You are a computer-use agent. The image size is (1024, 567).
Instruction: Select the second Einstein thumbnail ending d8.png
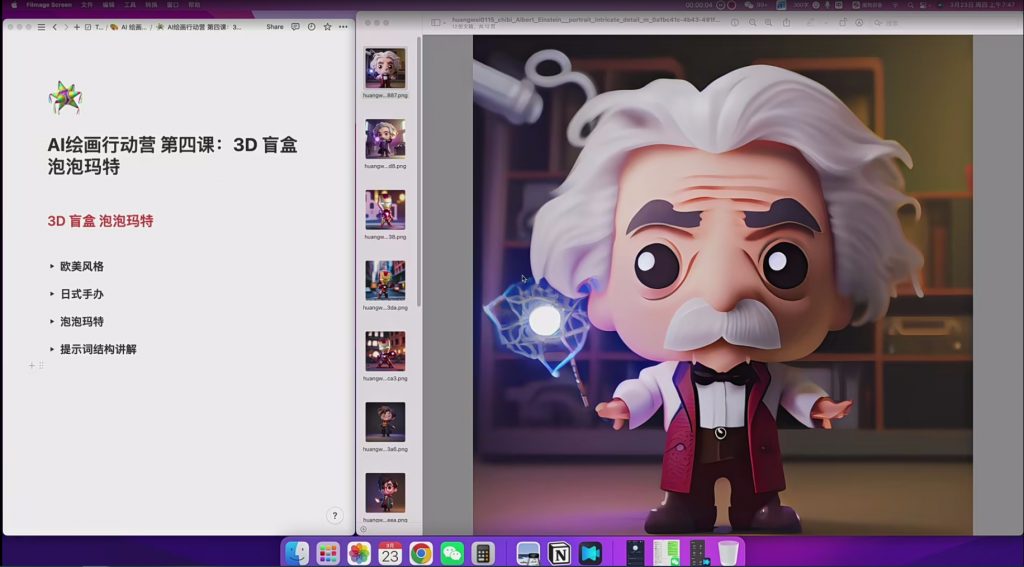tap(385, 138)
